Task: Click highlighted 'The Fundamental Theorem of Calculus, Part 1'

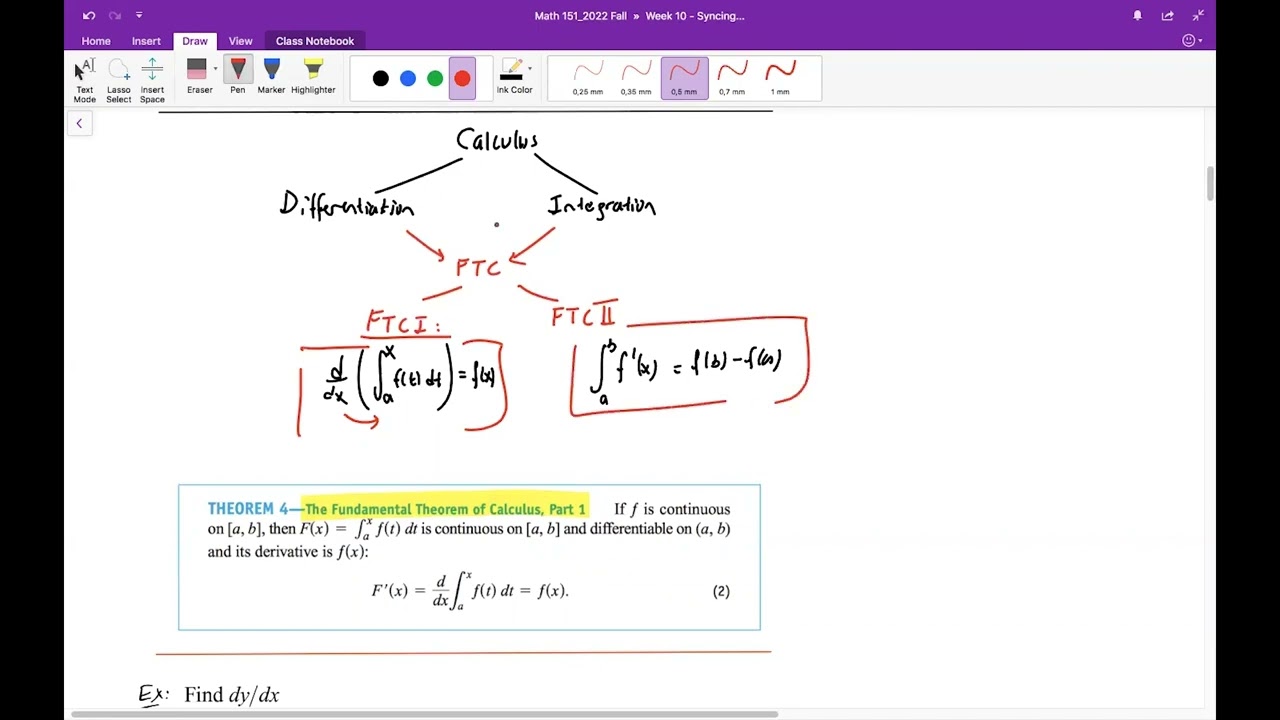Action: tap(445, 509)
